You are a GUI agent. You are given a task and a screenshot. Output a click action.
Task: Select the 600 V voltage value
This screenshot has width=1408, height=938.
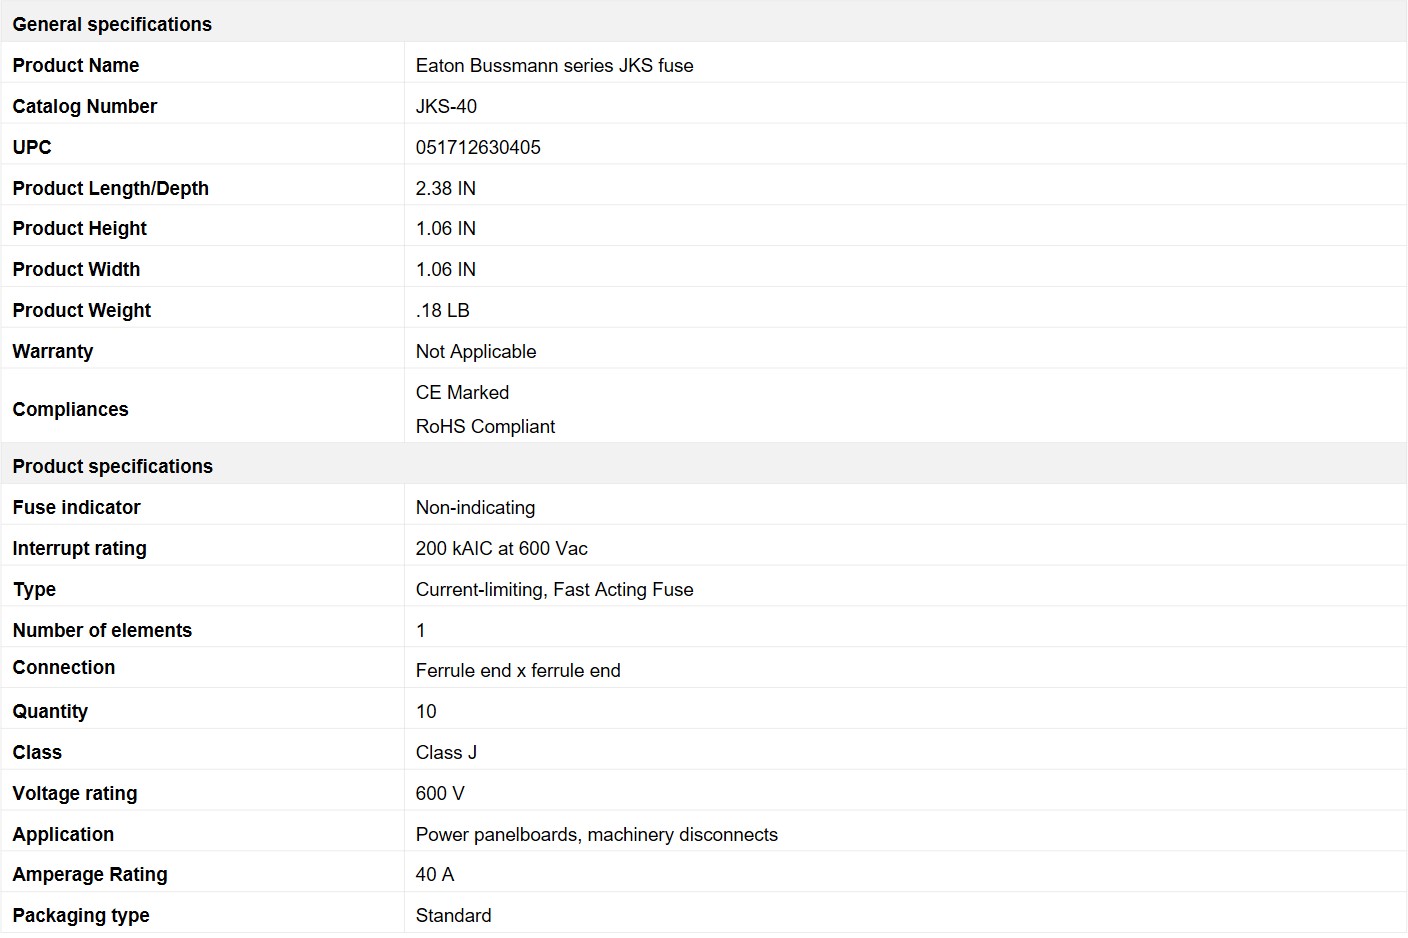[x=440, y=793]
